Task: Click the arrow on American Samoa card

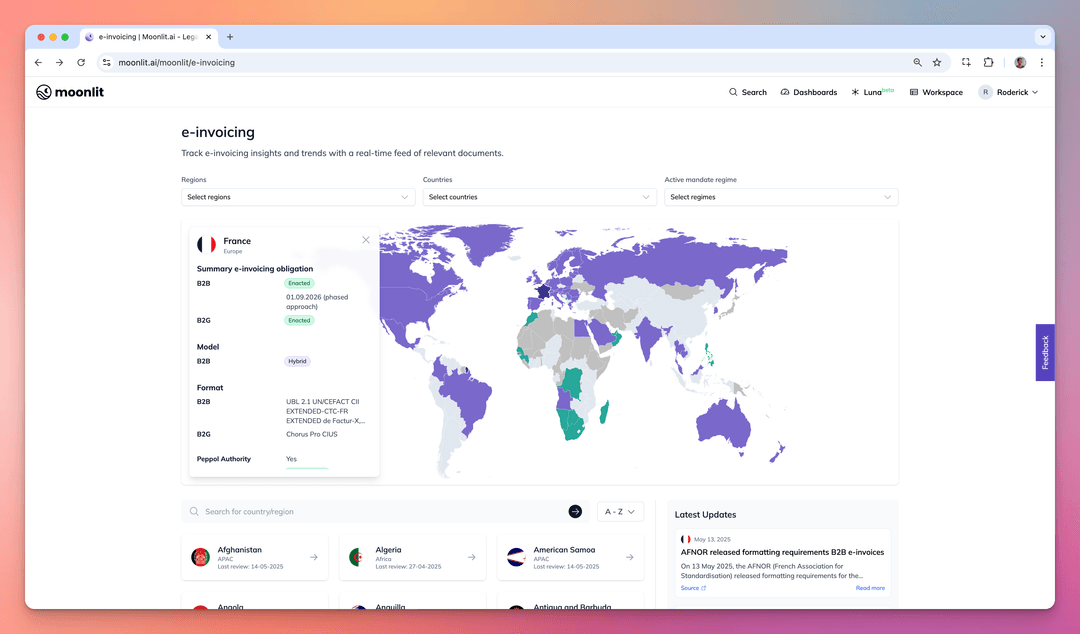Action: click(x=630, y=557)
